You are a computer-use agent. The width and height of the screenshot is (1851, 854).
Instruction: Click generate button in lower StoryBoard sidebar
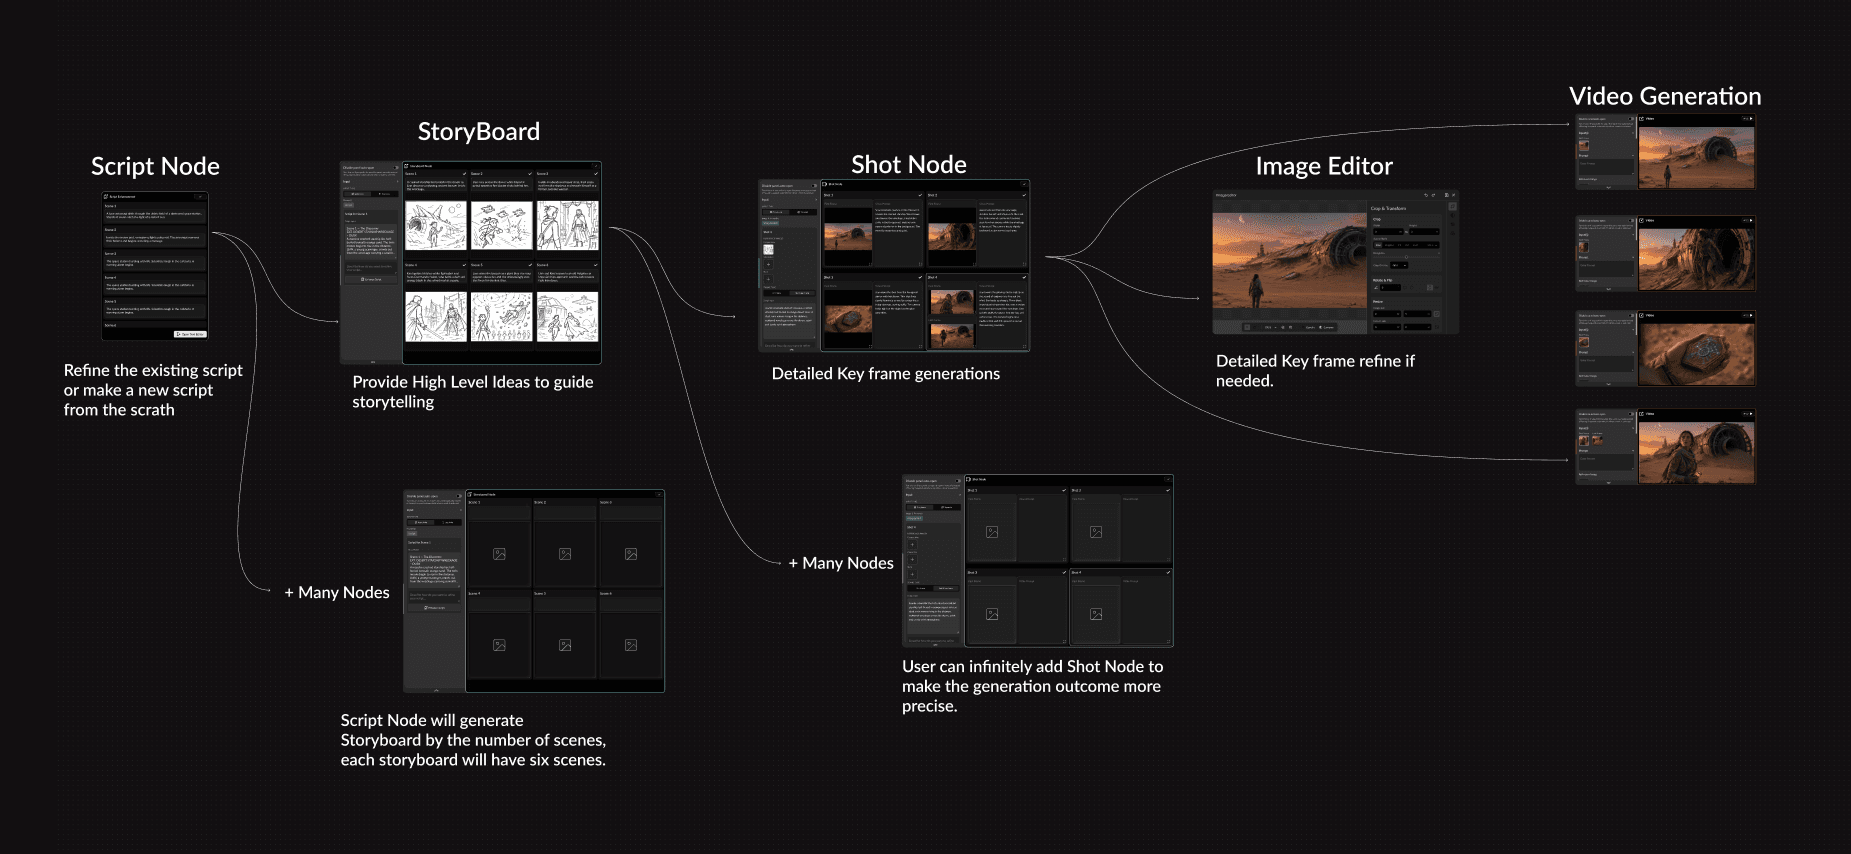(x=434, y=608)
